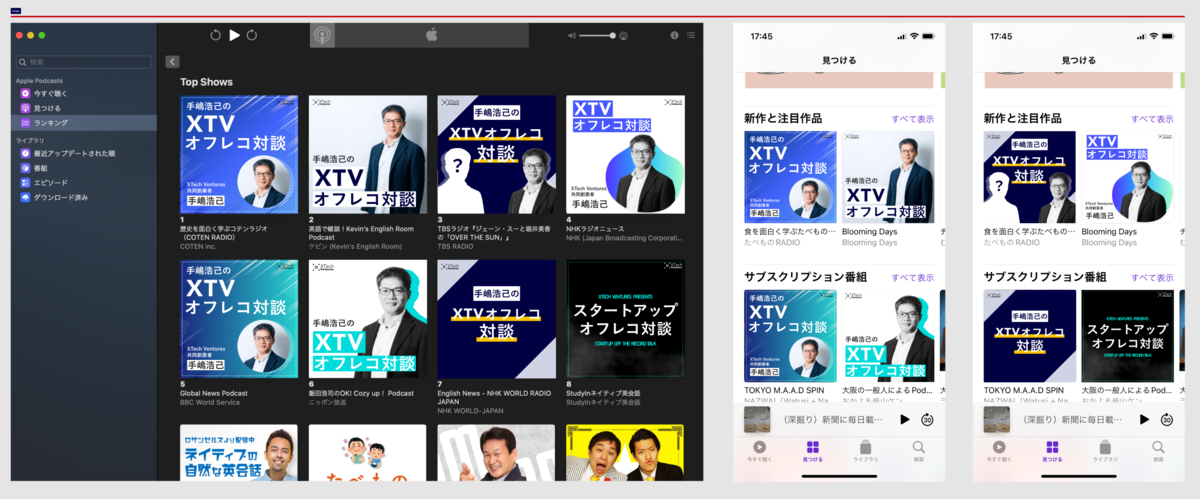The height and width of the screenshot is (499, 1200).
Task: Open rank 3 question-mark artwork in Top Shows
Action: click(x=496, y=154)
